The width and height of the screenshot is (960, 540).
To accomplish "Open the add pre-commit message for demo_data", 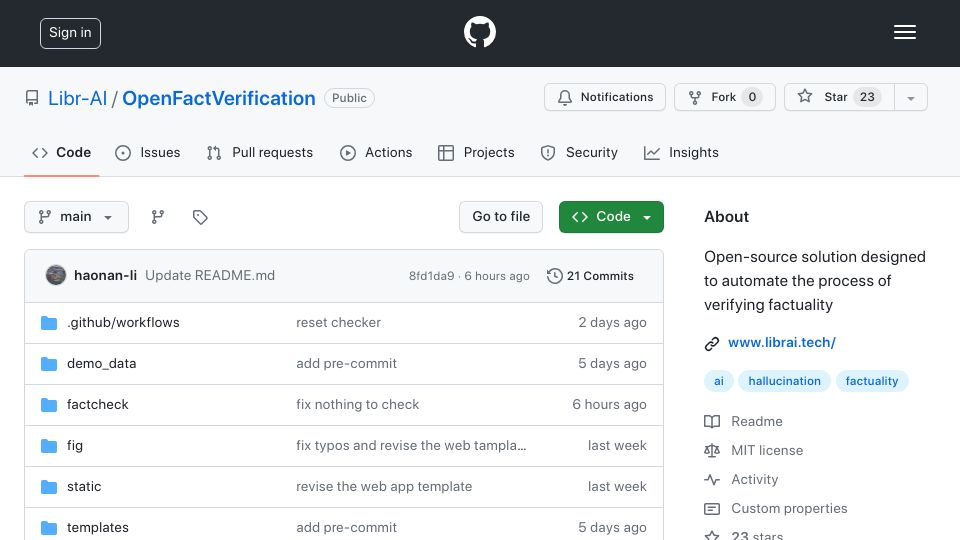I will [347, 364].
